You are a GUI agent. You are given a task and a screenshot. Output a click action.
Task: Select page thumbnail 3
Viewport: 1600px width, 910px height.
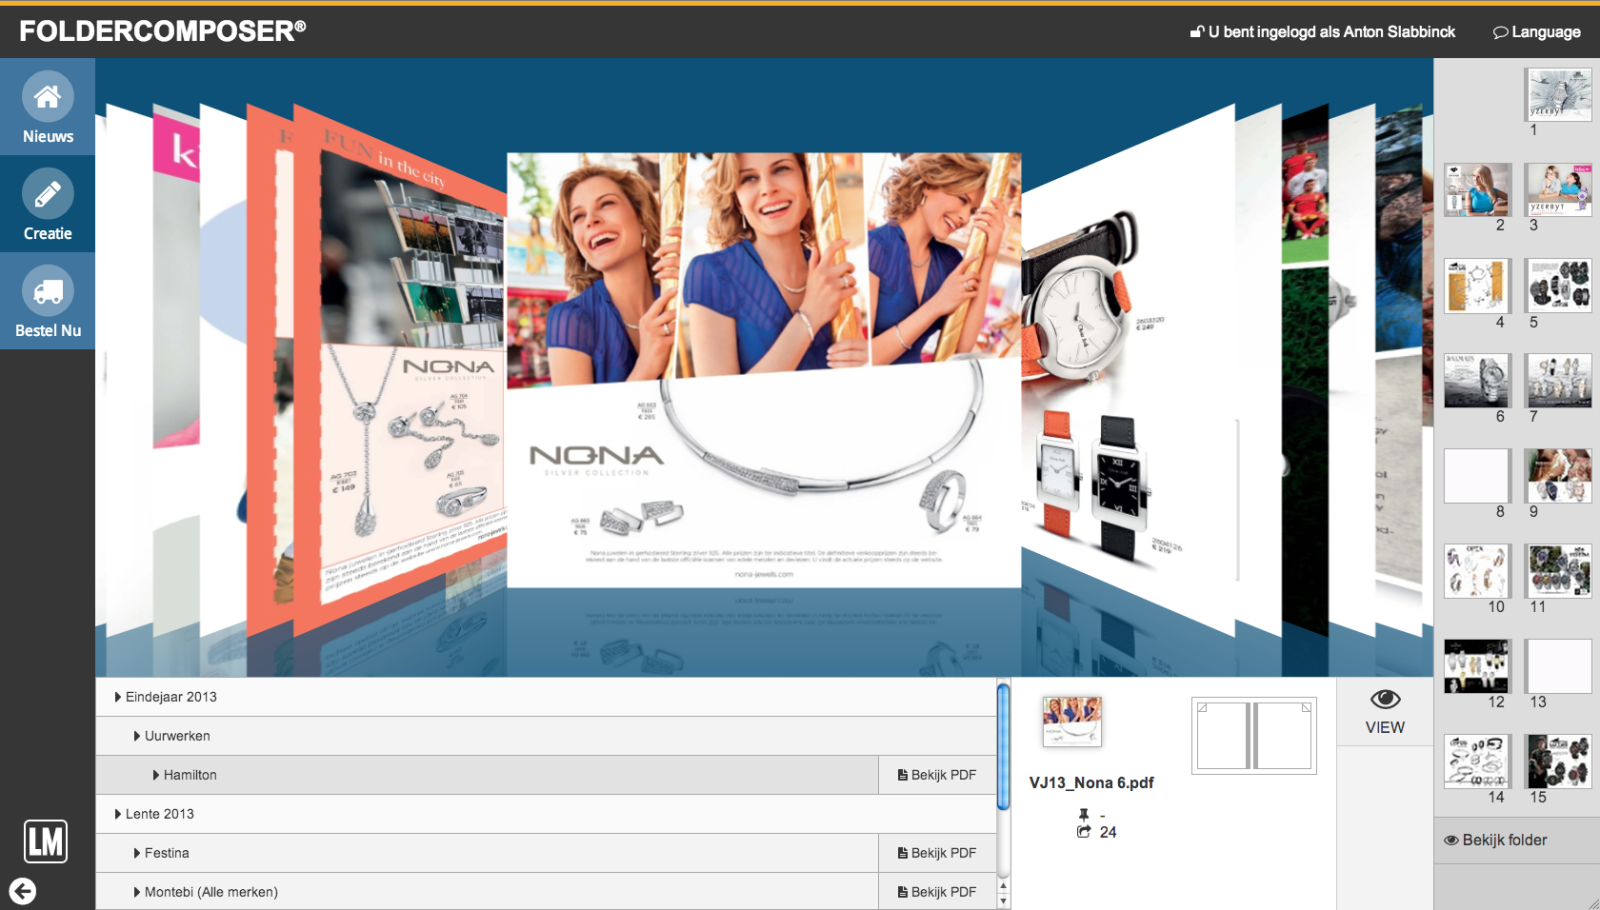[x=1558, y=190]
